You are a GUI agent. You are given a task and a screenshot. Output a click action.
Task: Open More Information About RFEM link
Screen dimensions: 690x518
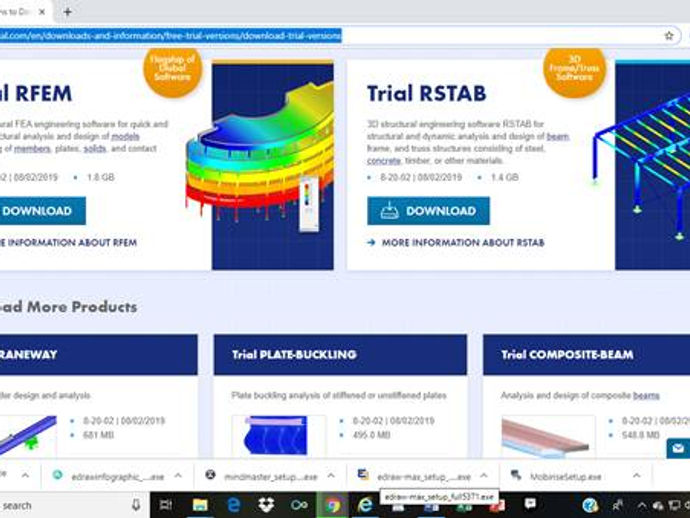tap(68, 242)
